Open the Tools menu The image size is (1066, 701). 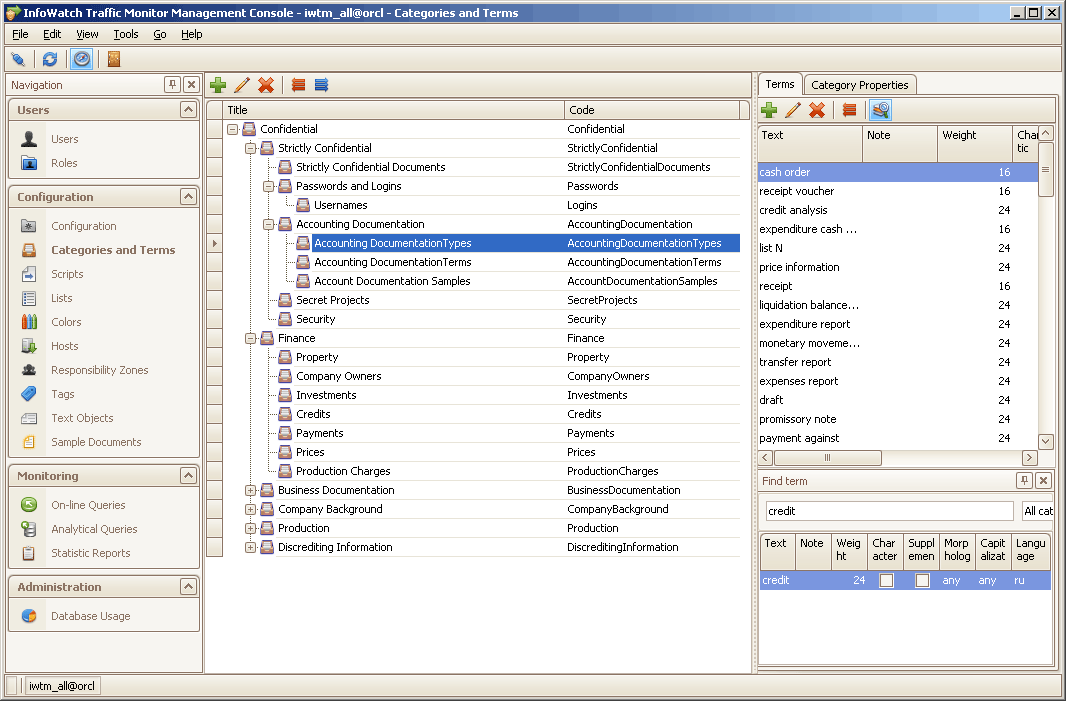[x=126, y=34]
